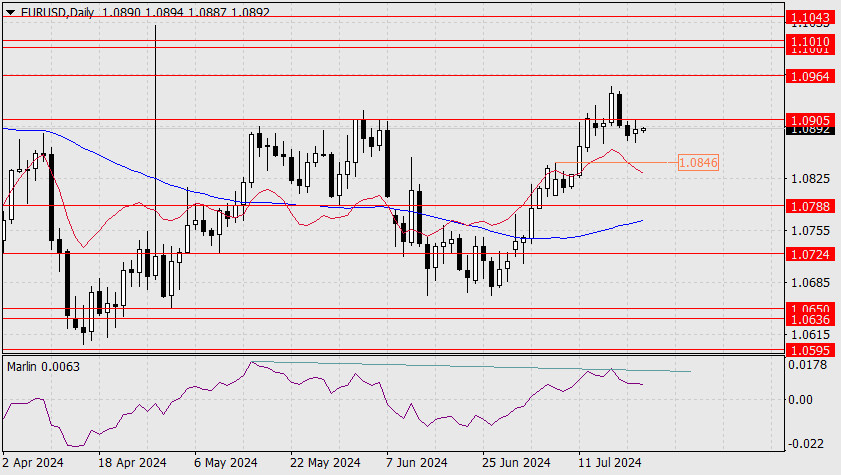
Task: Select the 1.0724 red price label
Action: tap(810, 254)
